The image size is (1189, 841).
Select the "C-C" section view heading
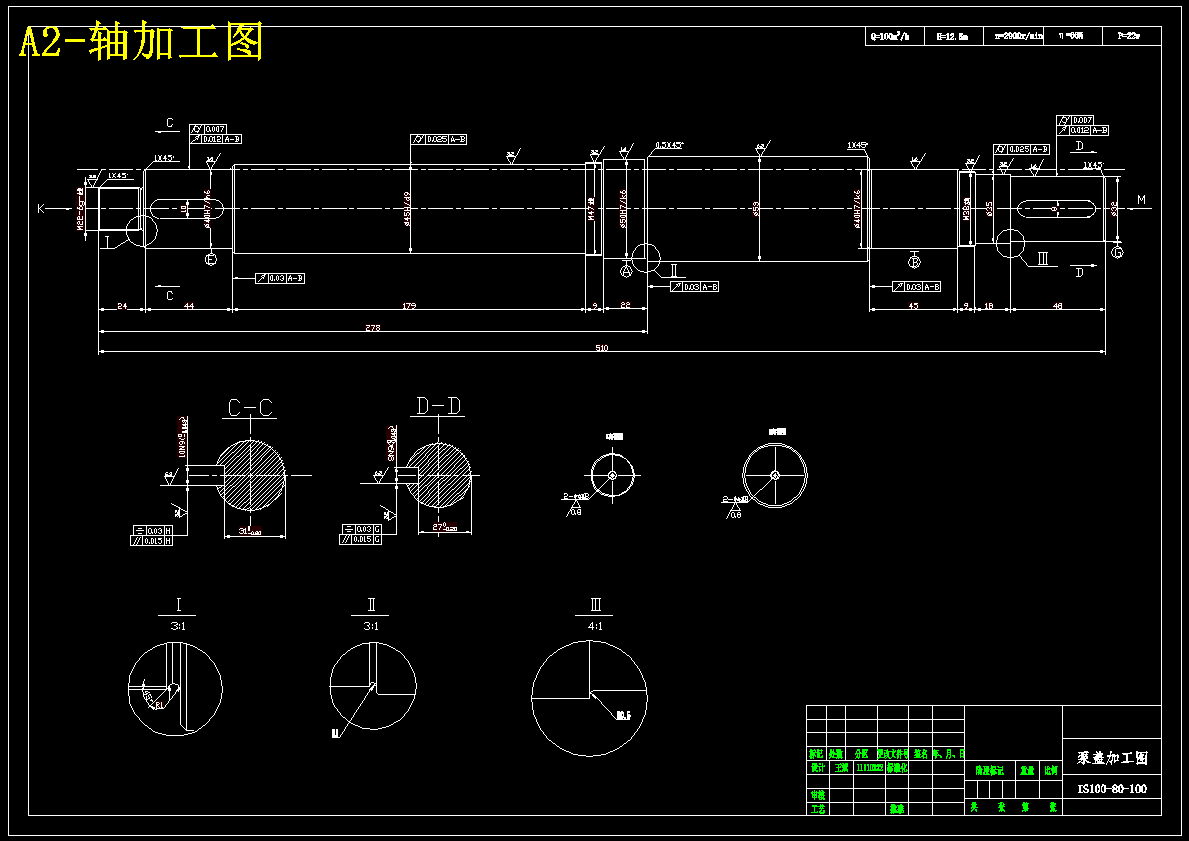point(250,408)
